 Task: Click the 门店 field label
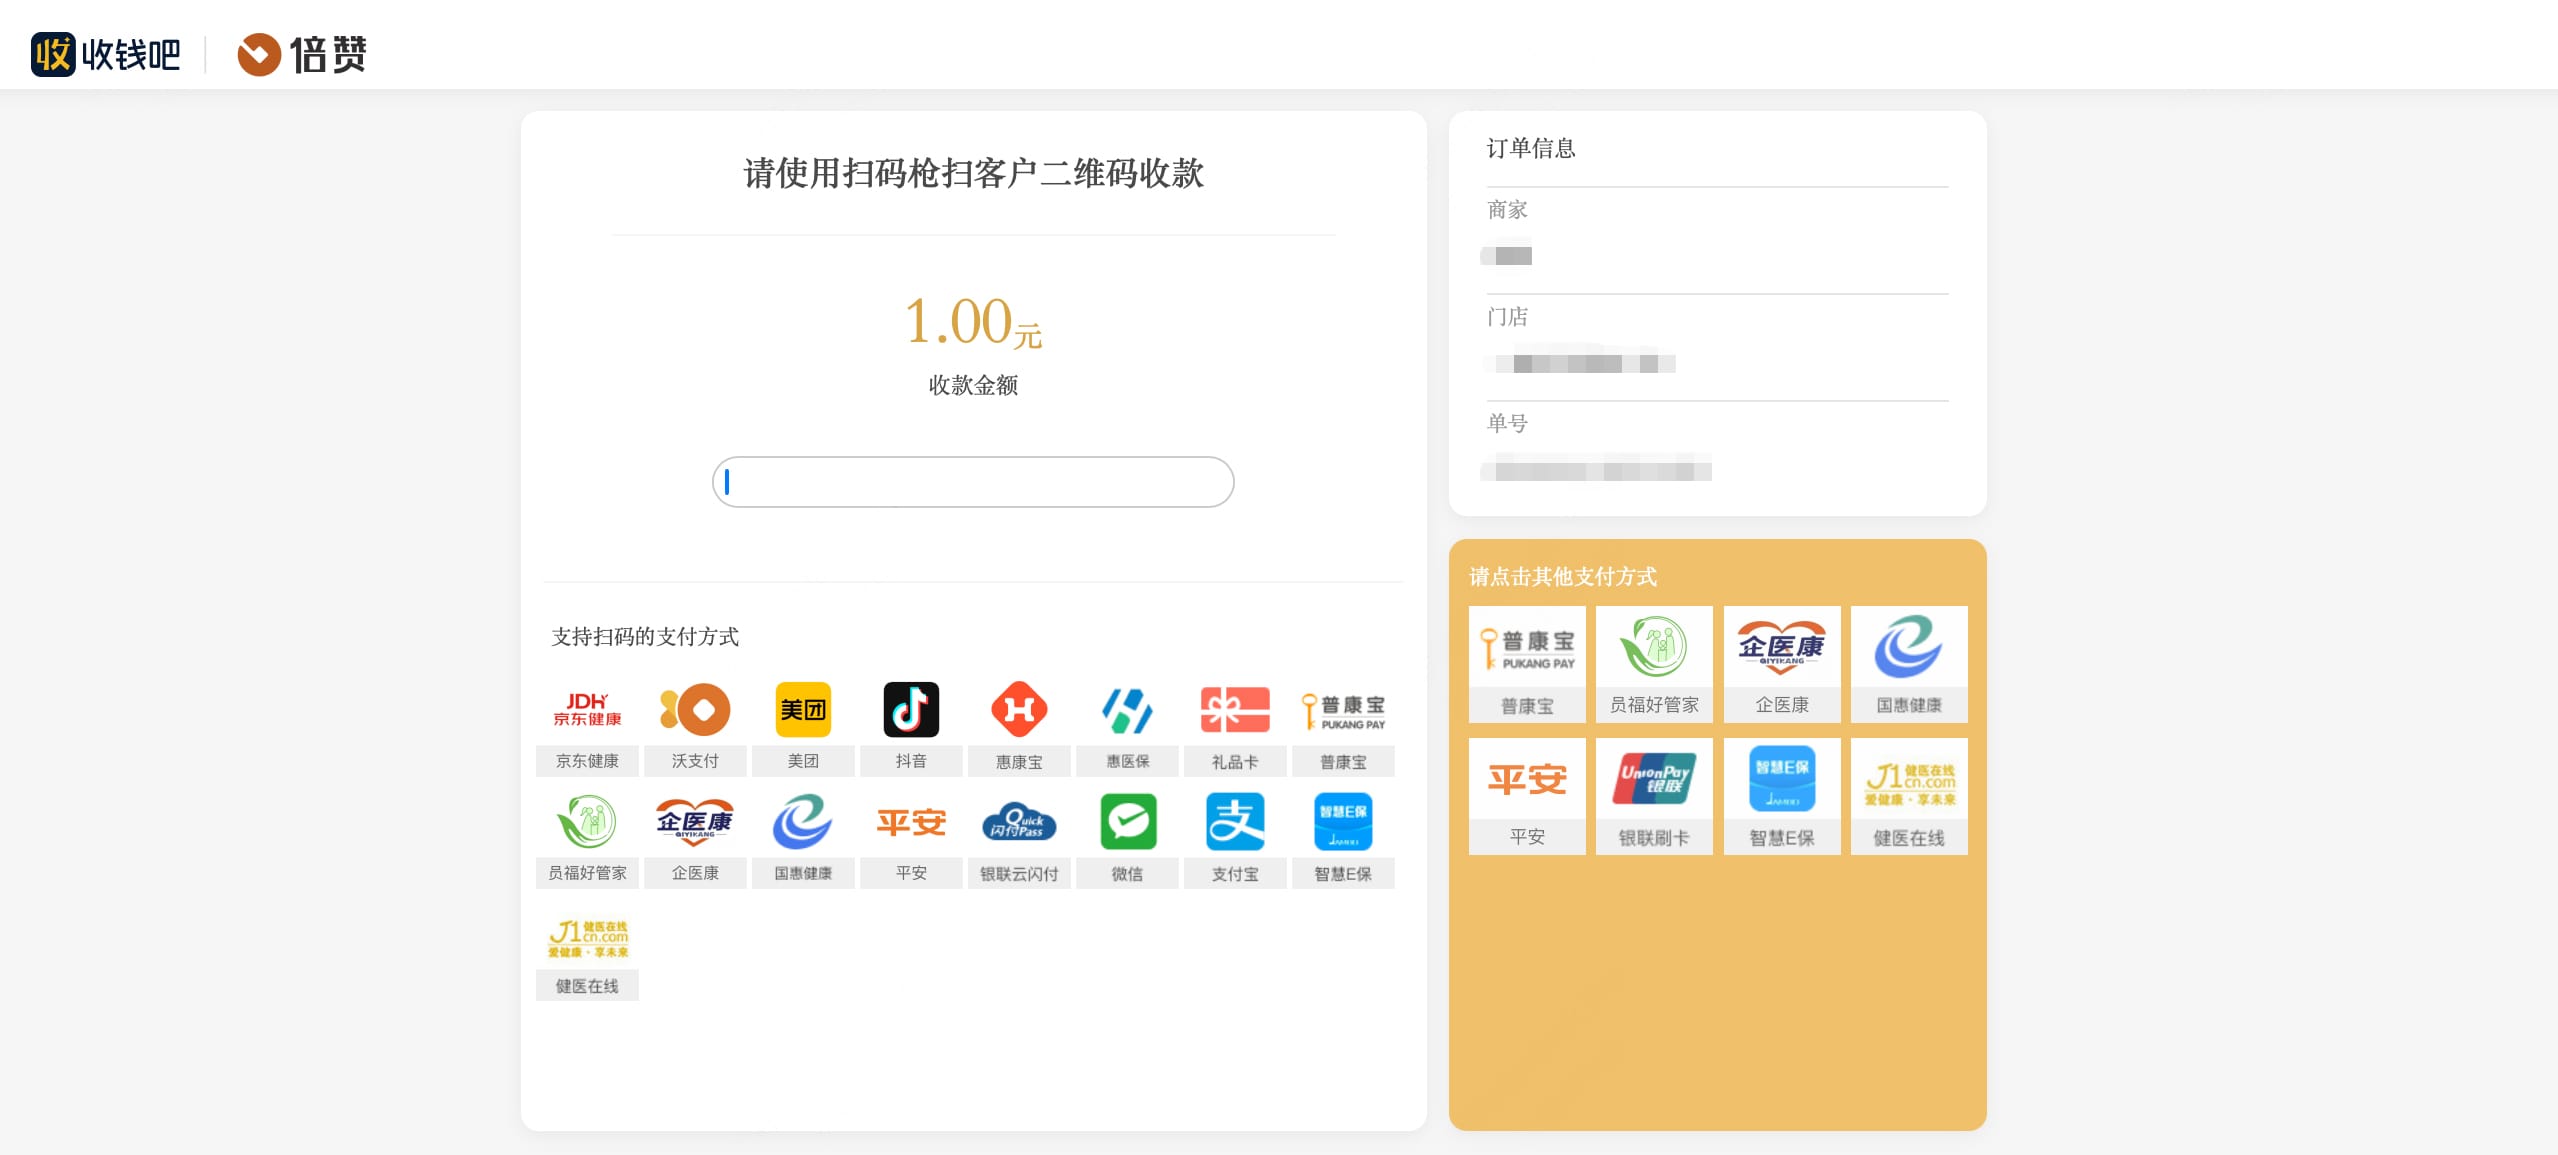pyautogui.click(x=1507, y=317)
